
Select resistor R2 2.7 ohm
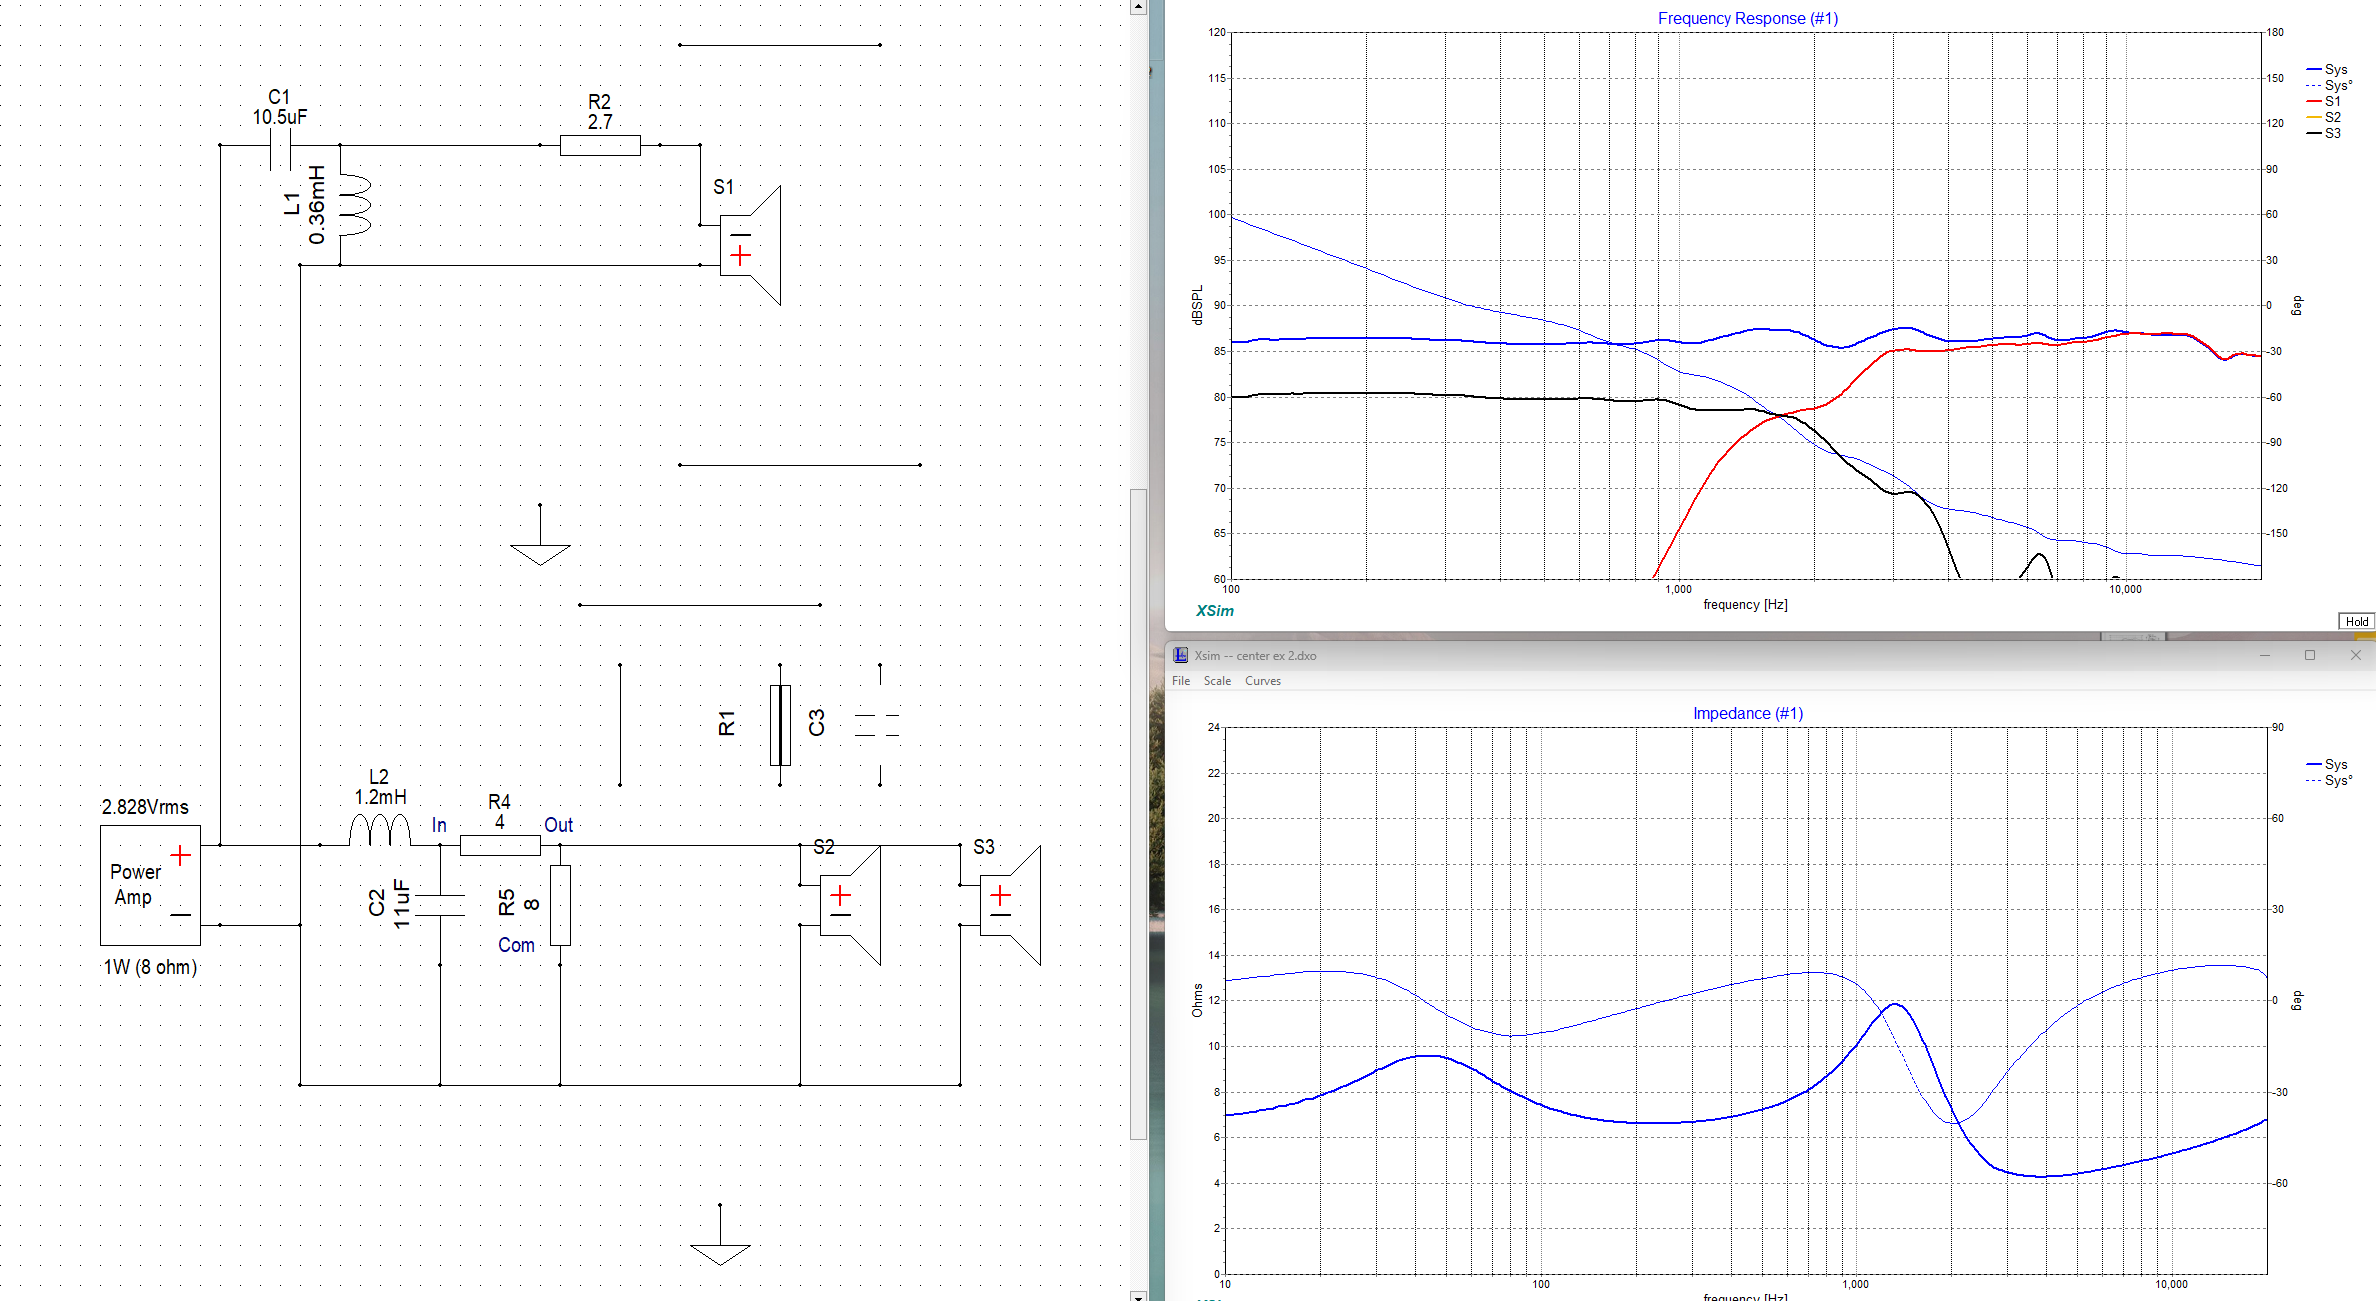pyautogui.click(x=600, y=146)
